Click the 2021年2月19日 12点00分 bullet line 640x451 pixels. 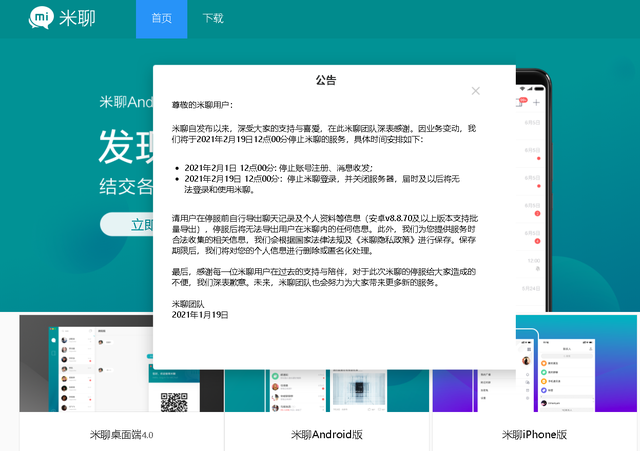tap(322, 184)
